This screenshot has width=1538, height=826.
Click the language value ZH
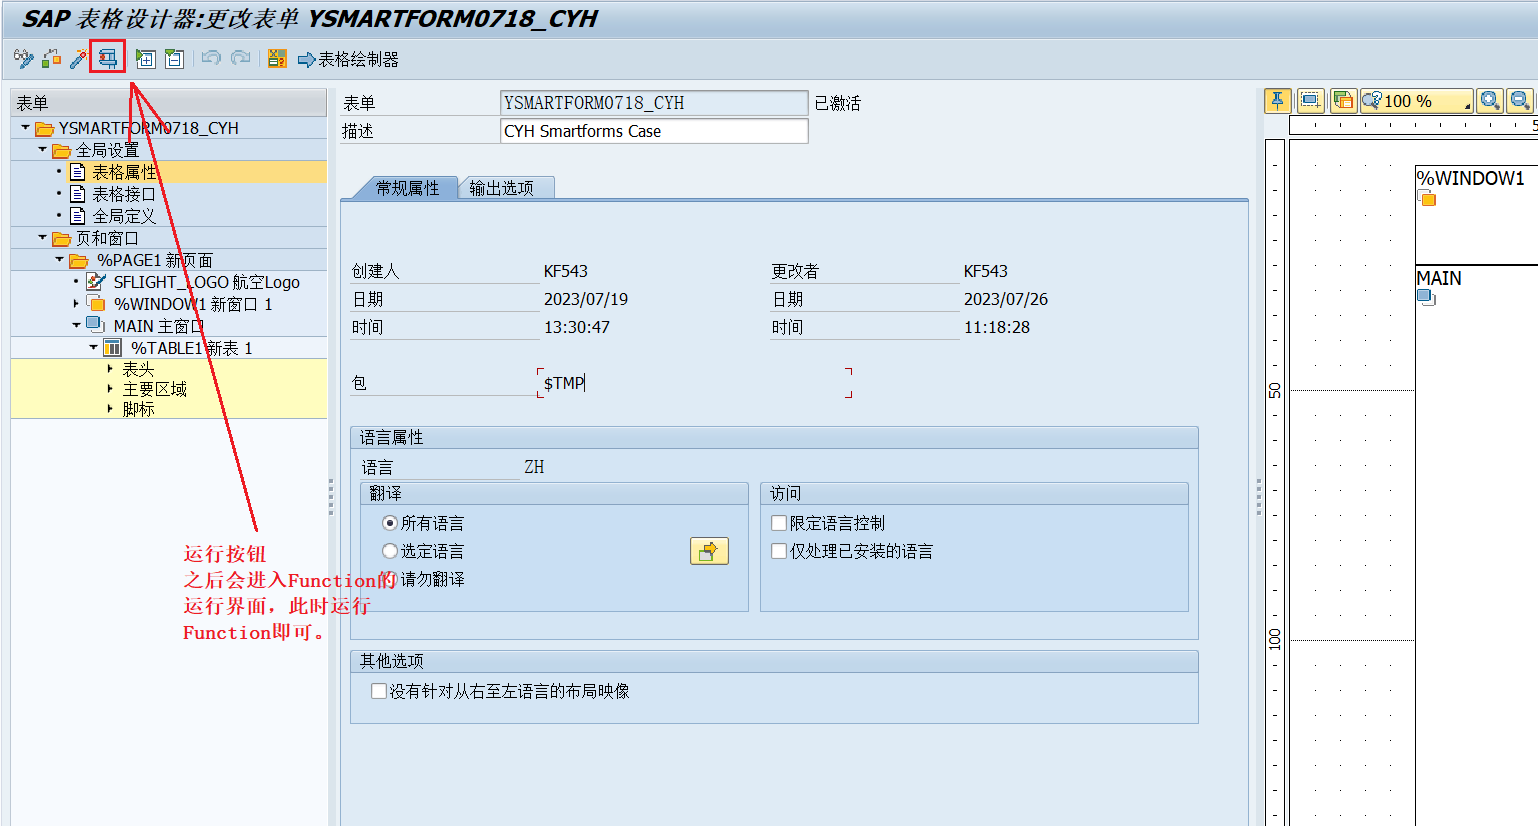click(x=534, y=467)
